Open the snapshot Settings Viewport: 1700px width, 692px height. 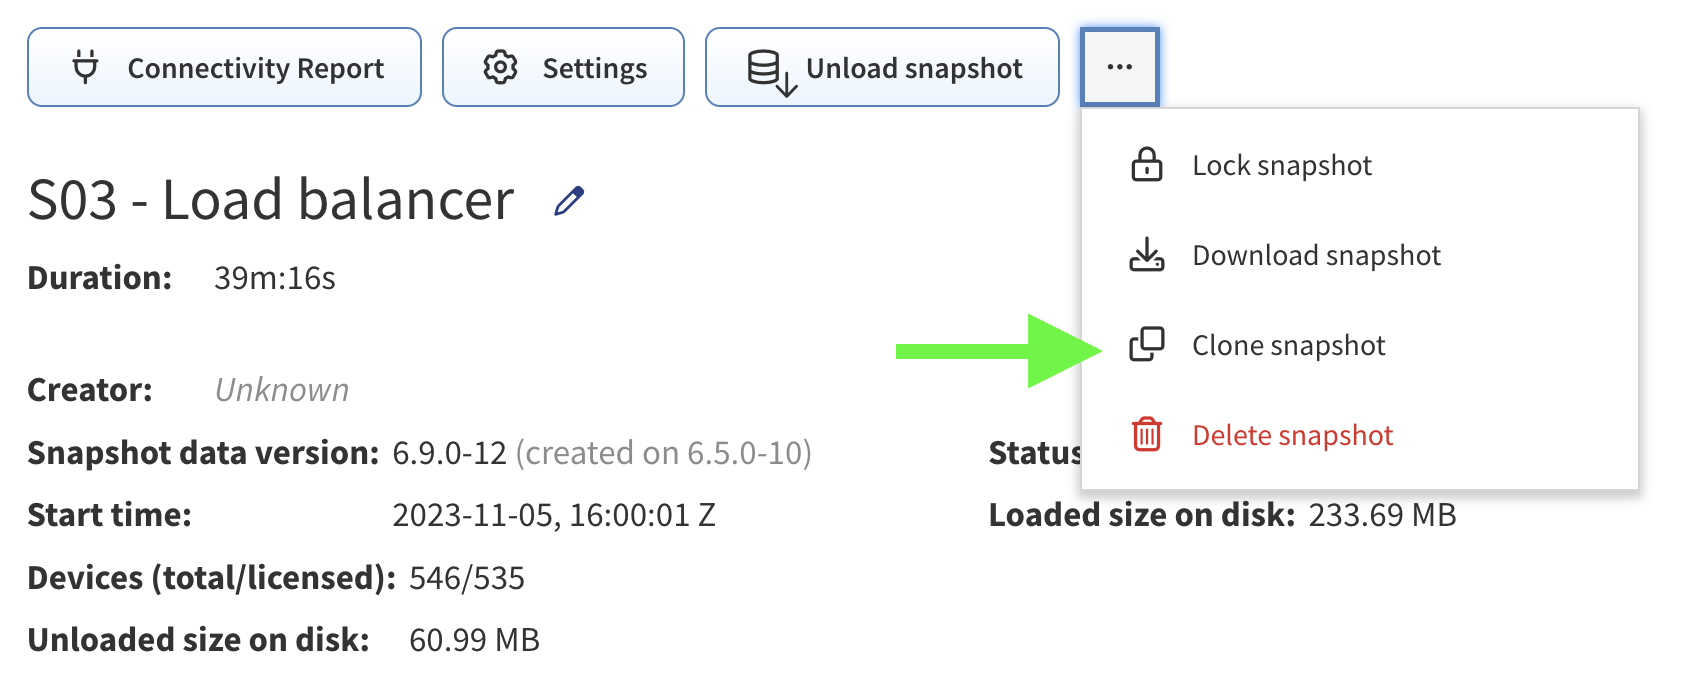(x=594, y=68)
